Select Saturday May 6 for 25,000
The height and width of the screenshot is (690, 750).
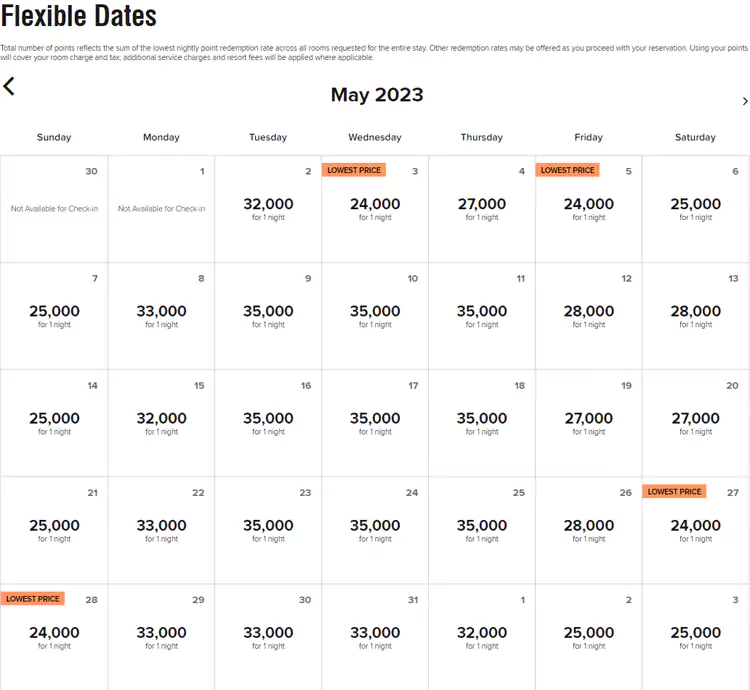695,208
